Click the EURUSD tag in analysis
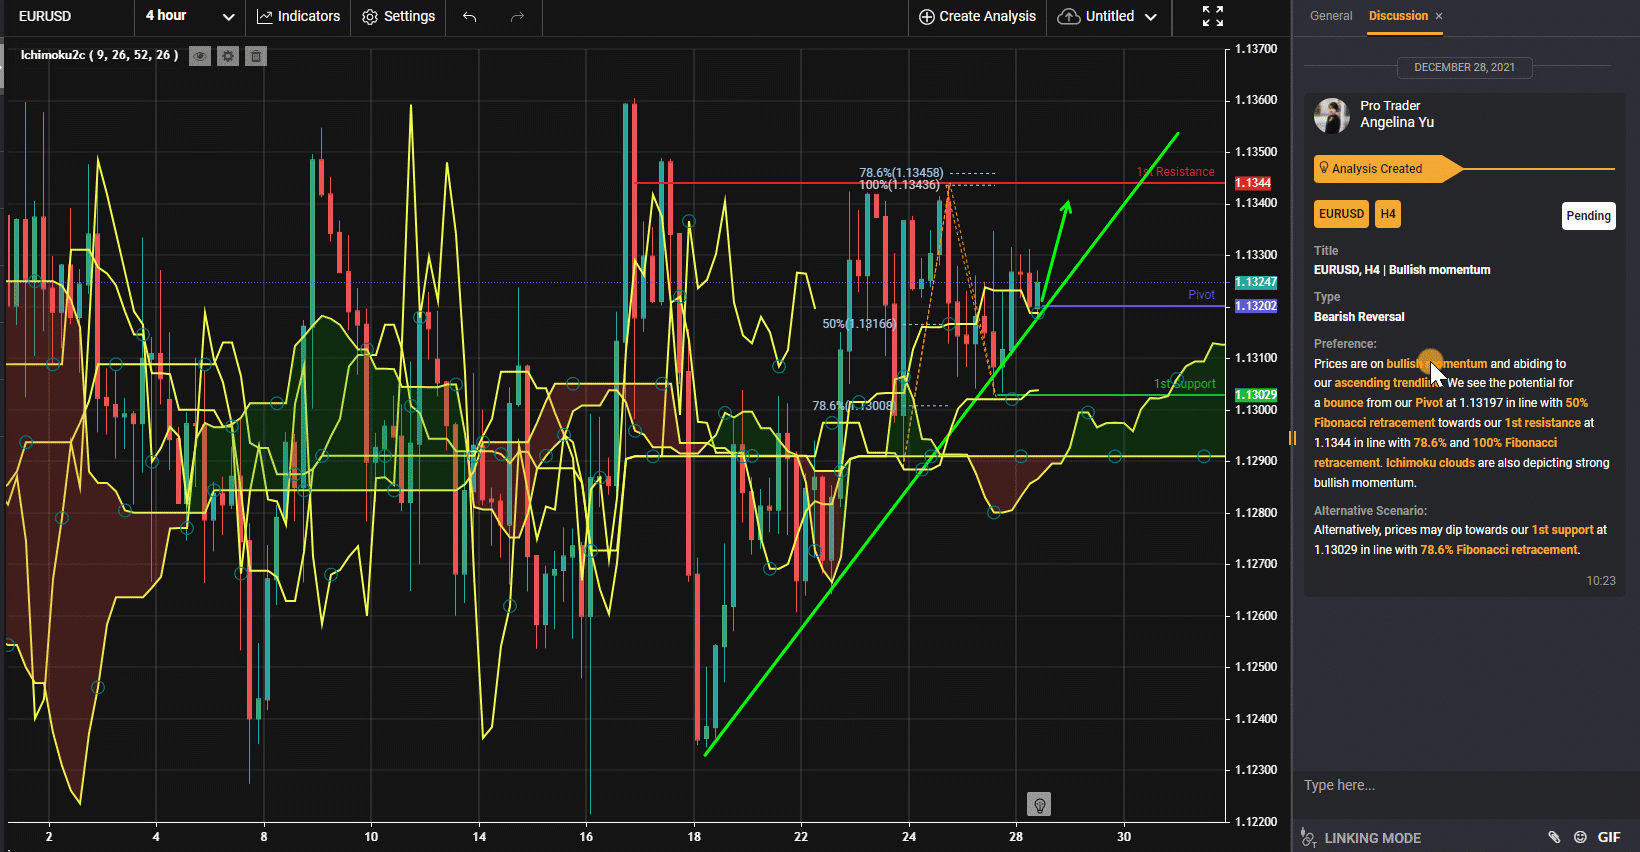1640x852 pixels. pyautogui.click(x=1341, y=214)
